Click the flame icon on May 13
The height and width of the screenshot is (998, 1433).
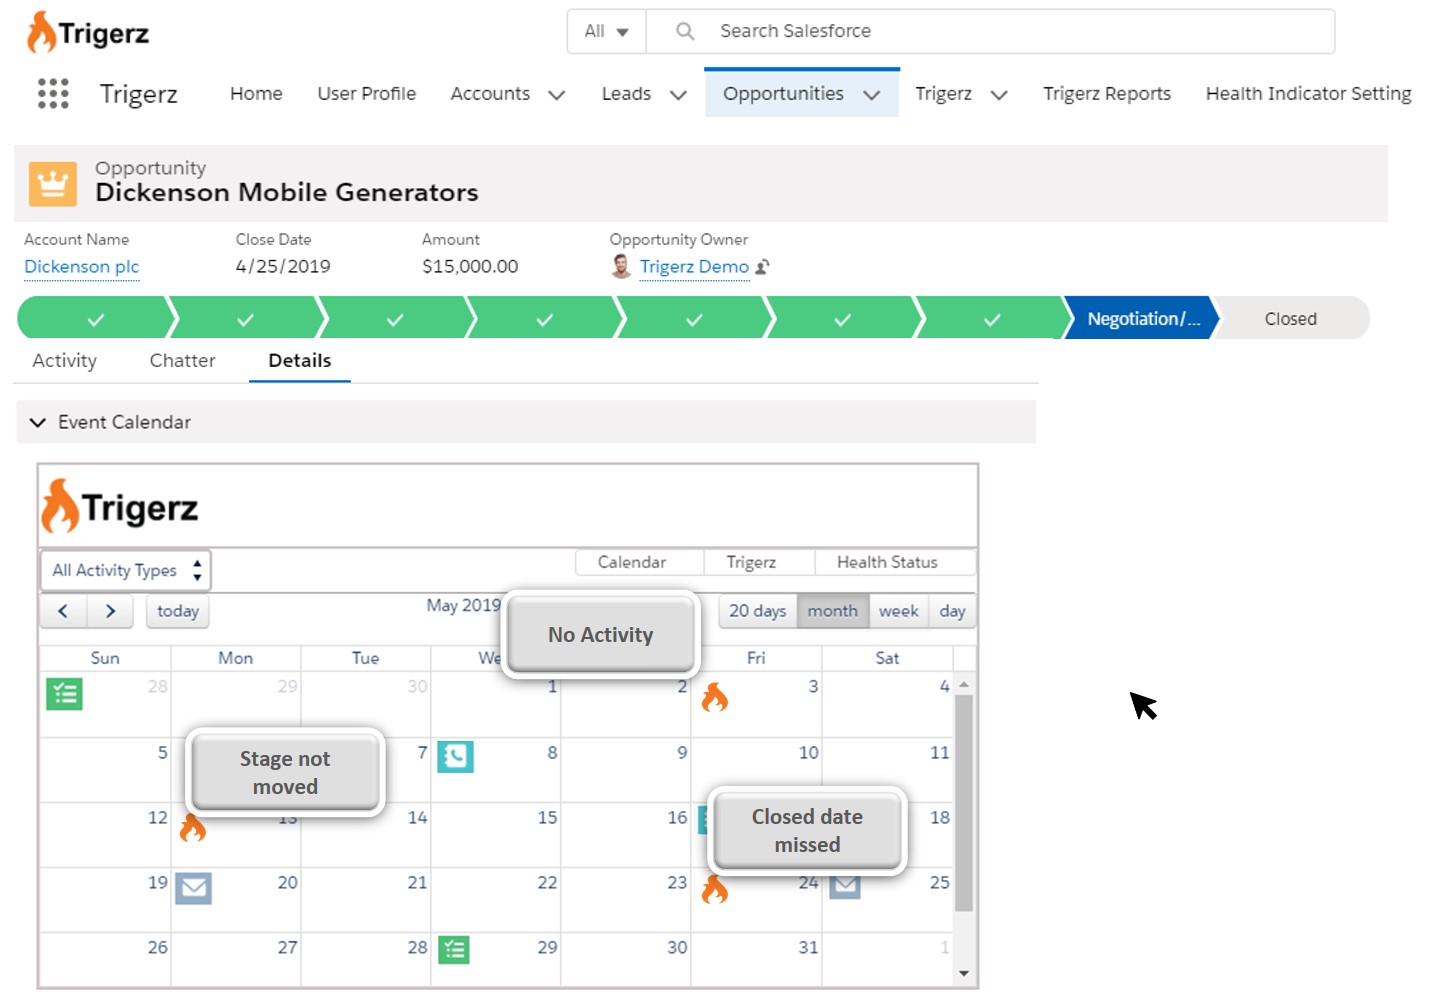193,827
